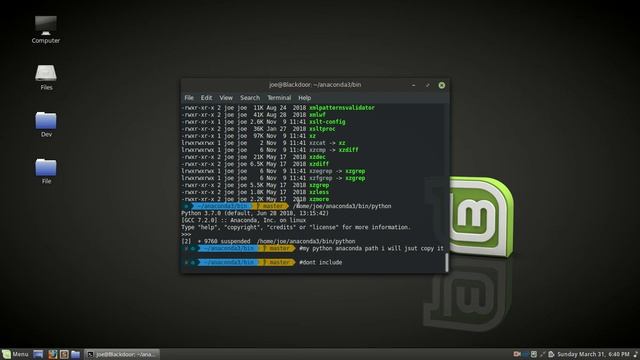Open the Edit menu in terminal

[x=207, y=98]
